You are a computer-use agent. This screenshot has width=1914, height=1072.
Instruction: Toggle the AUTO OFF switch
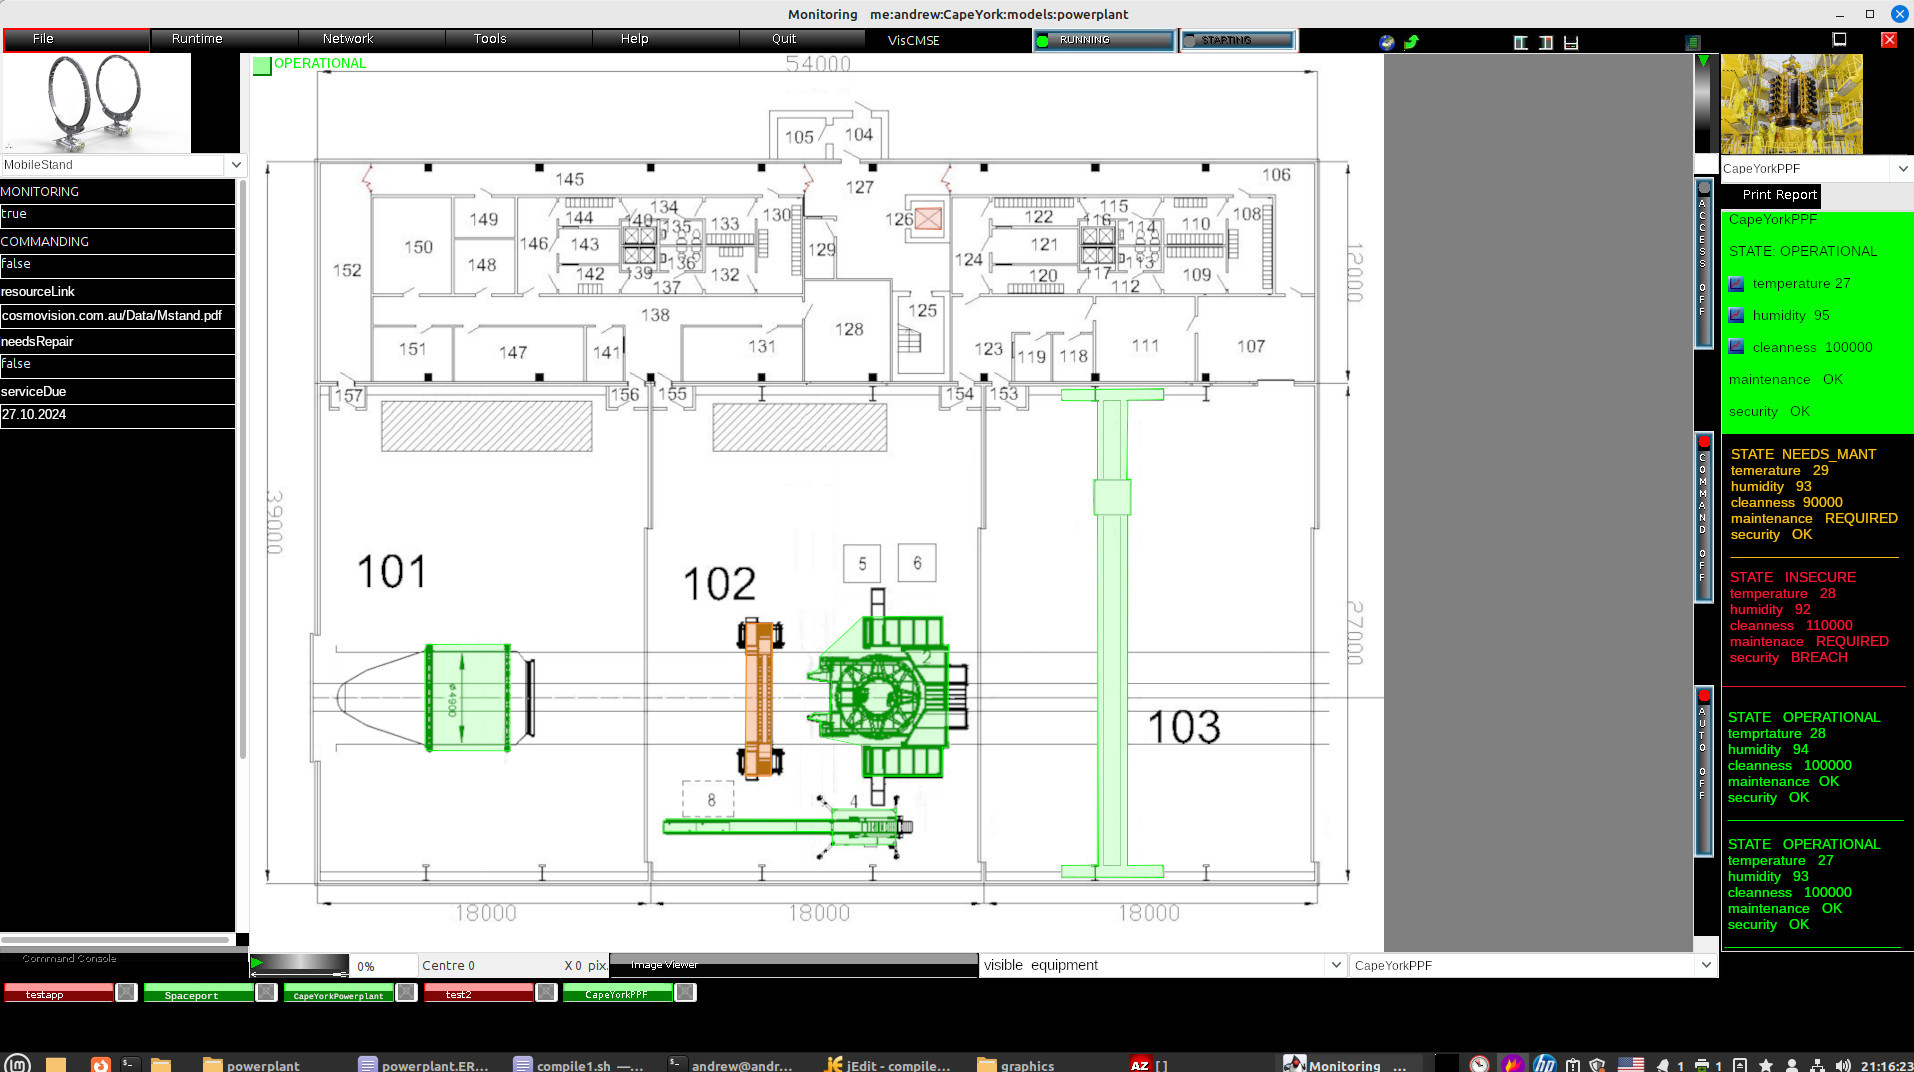tap(1703, 770)
